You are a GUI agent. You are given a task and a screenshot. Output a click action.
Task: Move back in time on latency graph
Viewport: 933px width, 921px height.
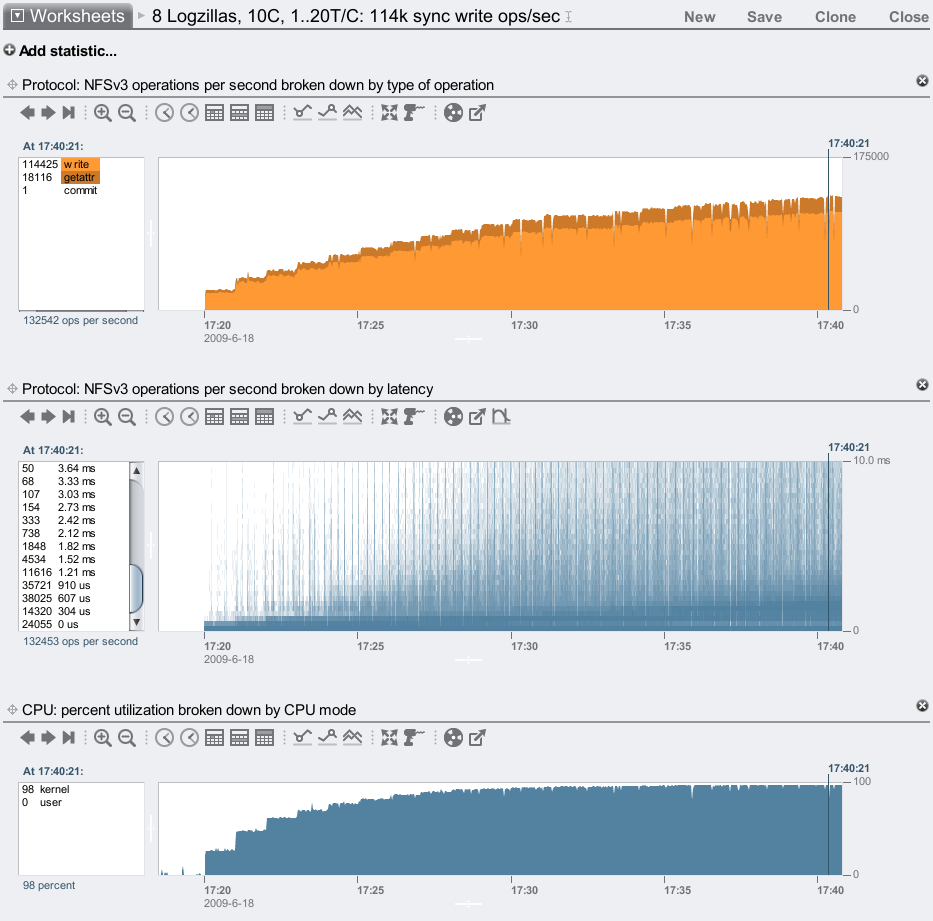(27, 417)
